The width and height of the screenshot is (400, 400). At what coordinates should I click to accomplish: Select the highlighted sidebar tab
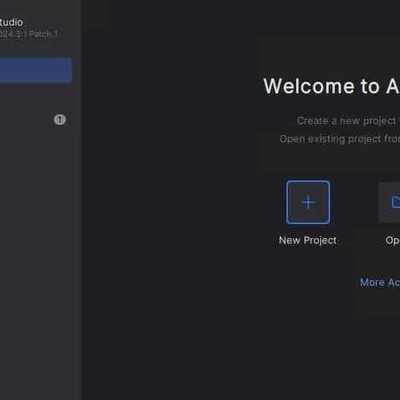point(36,70)
